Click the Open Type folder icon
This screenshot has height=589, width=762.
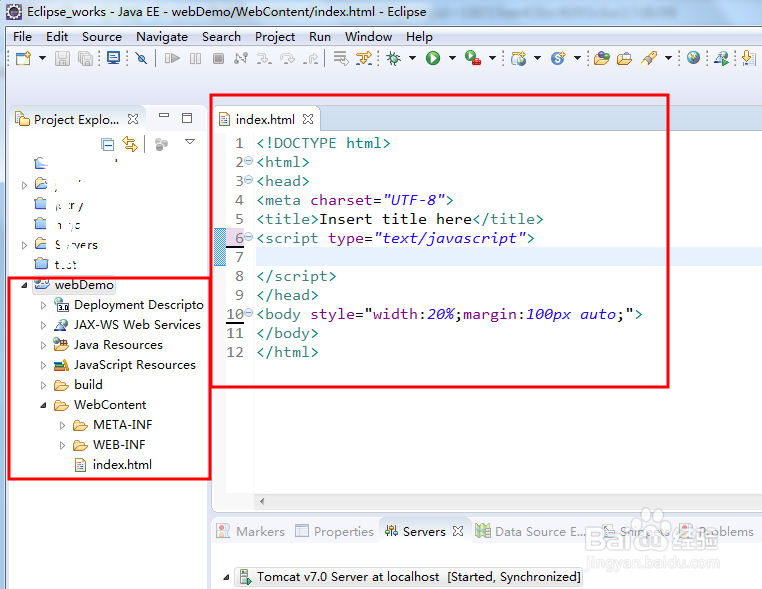pyautogui.click(x=601, y=59)
